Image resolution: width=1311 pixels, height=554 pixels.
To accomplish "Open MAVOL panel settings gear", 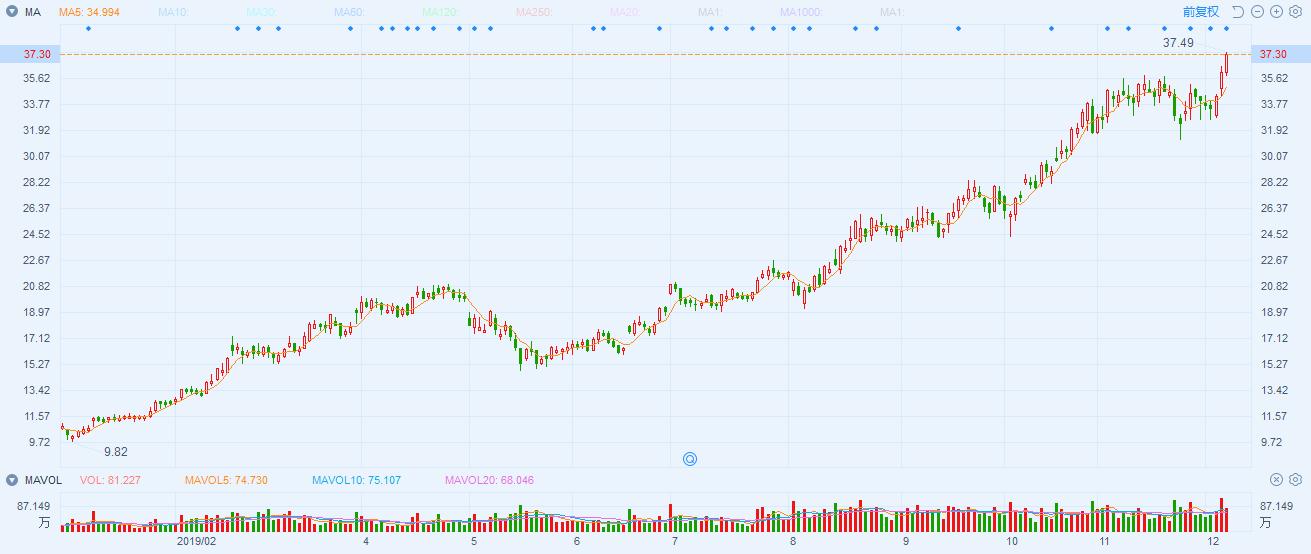I will pyautogui.click(x=1295, y=480).
